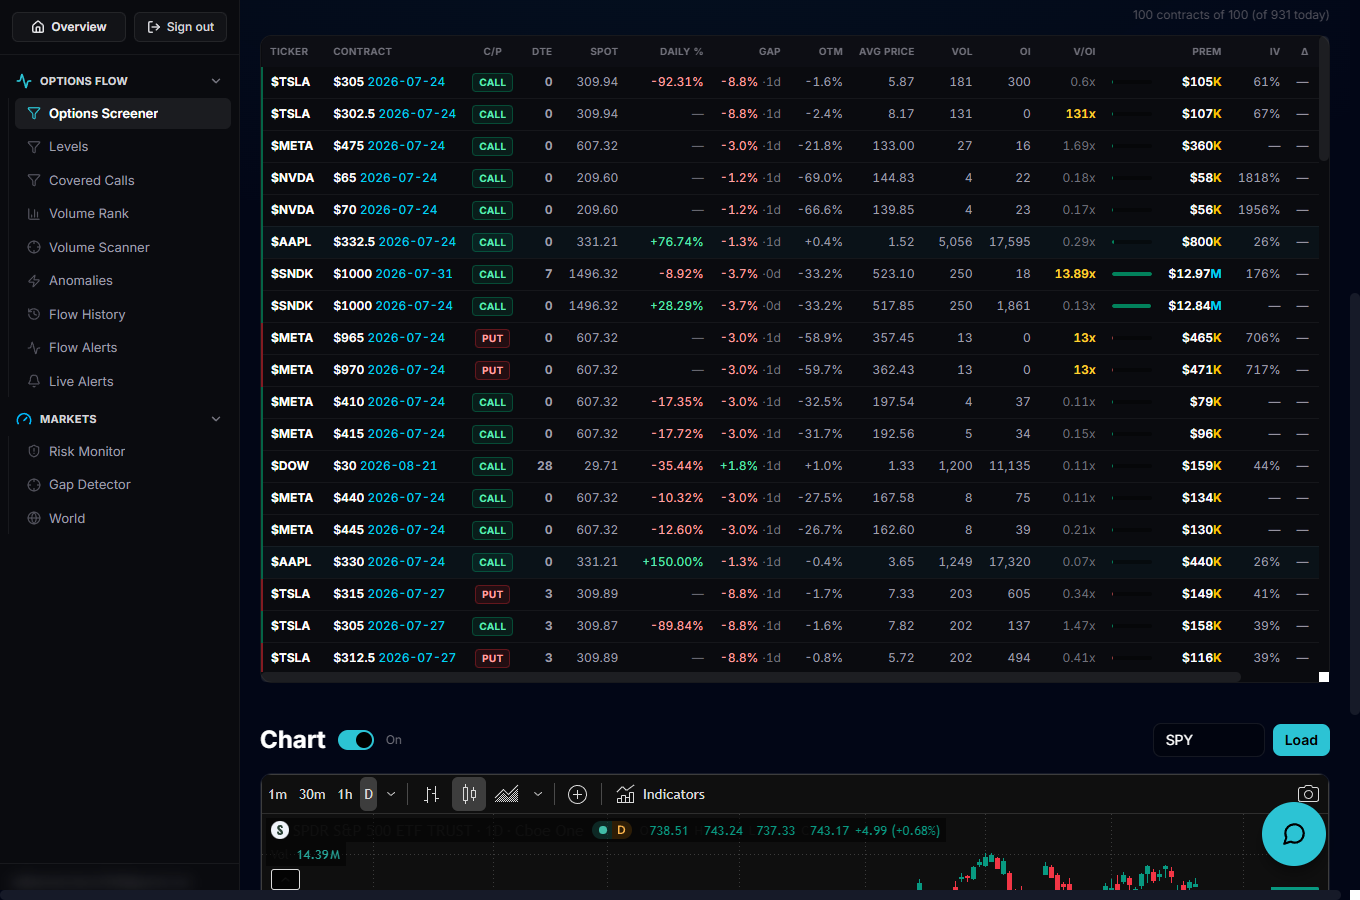This screenshot has width=1360, height=900.
Task: Select the D daily chart interval
Action: coord(368,794)
